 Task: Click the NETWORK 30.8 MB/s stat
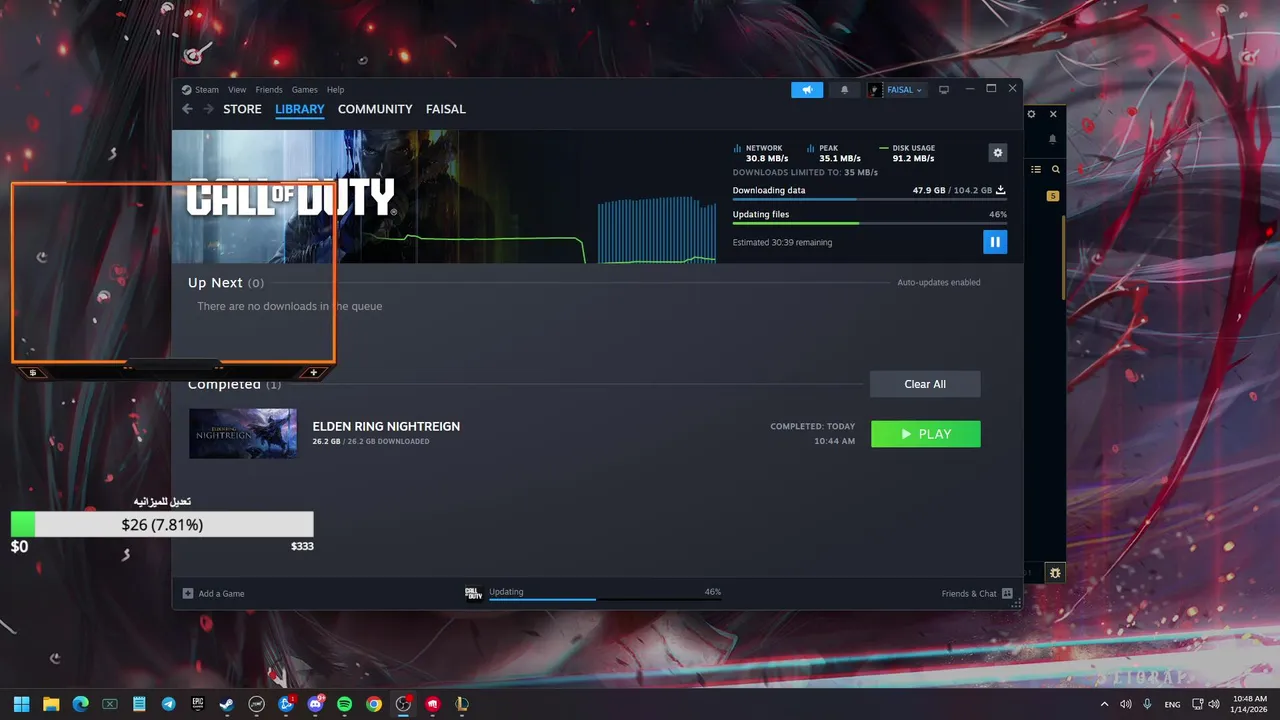point(761,153)
